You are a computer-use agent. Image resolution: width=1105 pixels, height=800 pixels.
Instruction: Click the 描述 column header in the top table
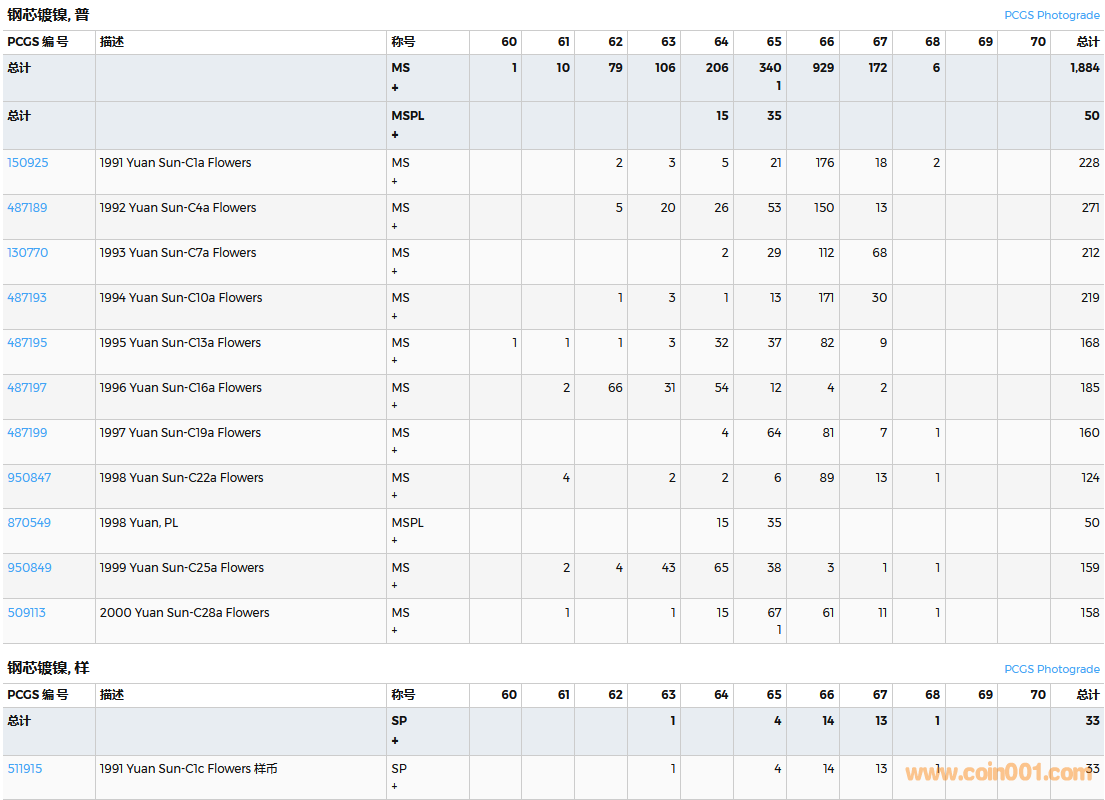[112, 42]
